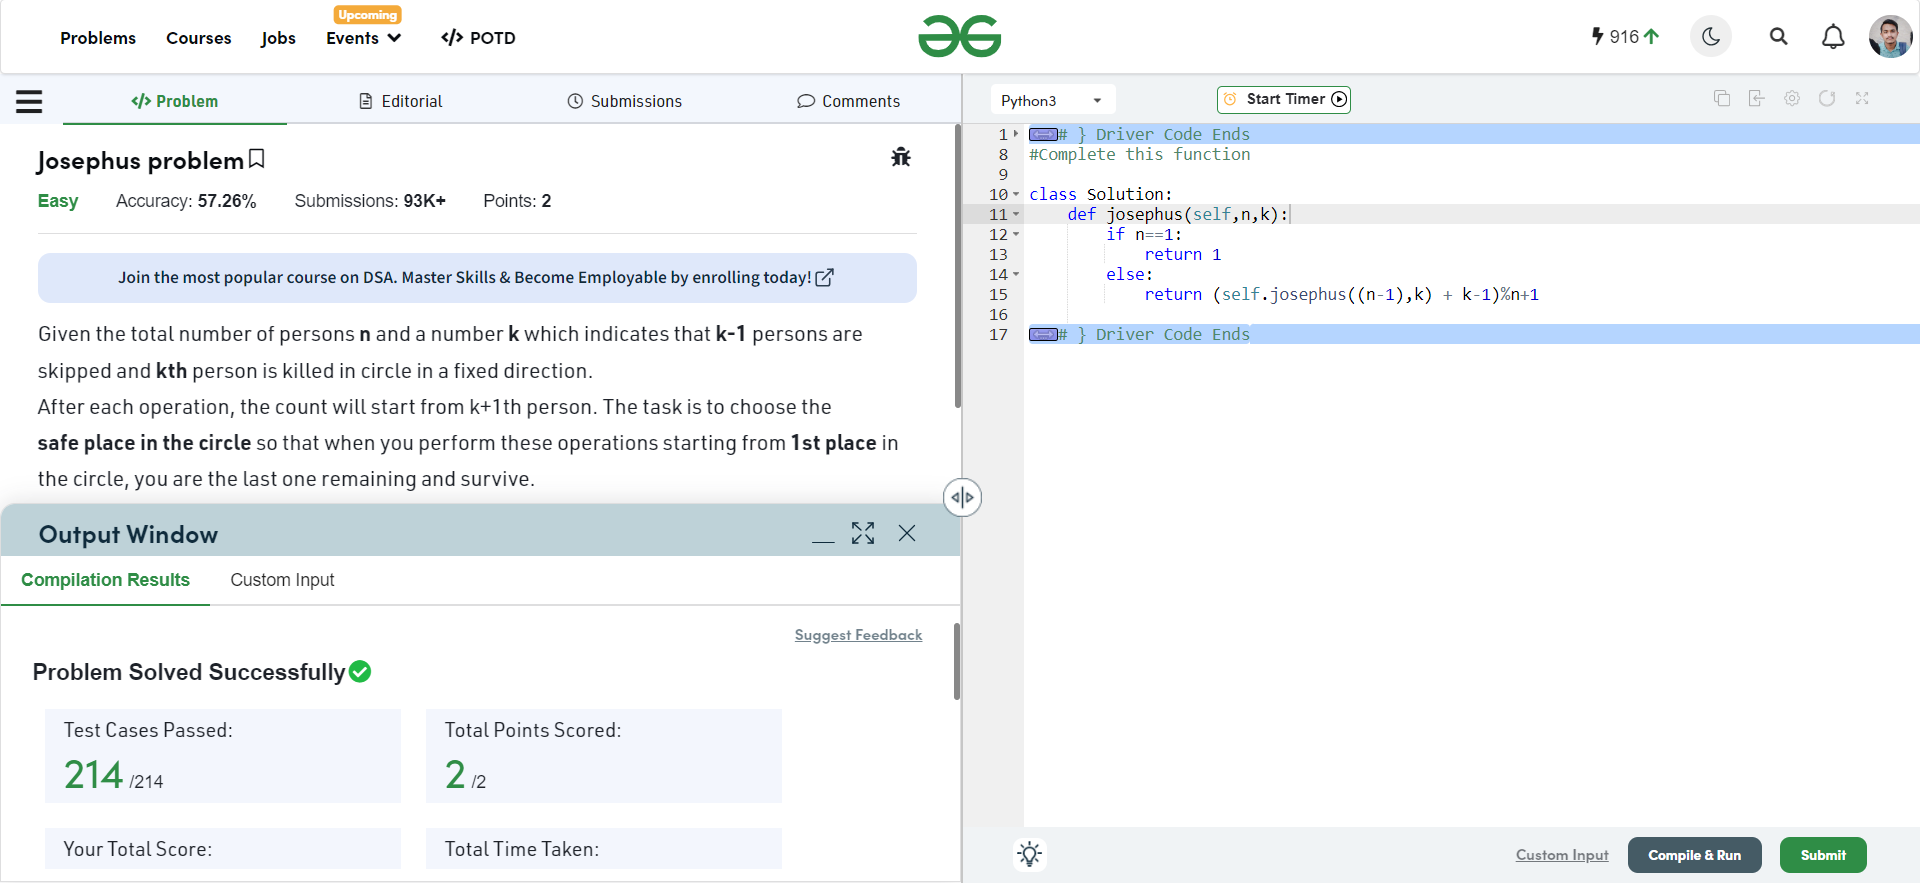Screen dimensions: 1920x883
Task: Open the search magnifier icon
Action: tap(1778, 37)
